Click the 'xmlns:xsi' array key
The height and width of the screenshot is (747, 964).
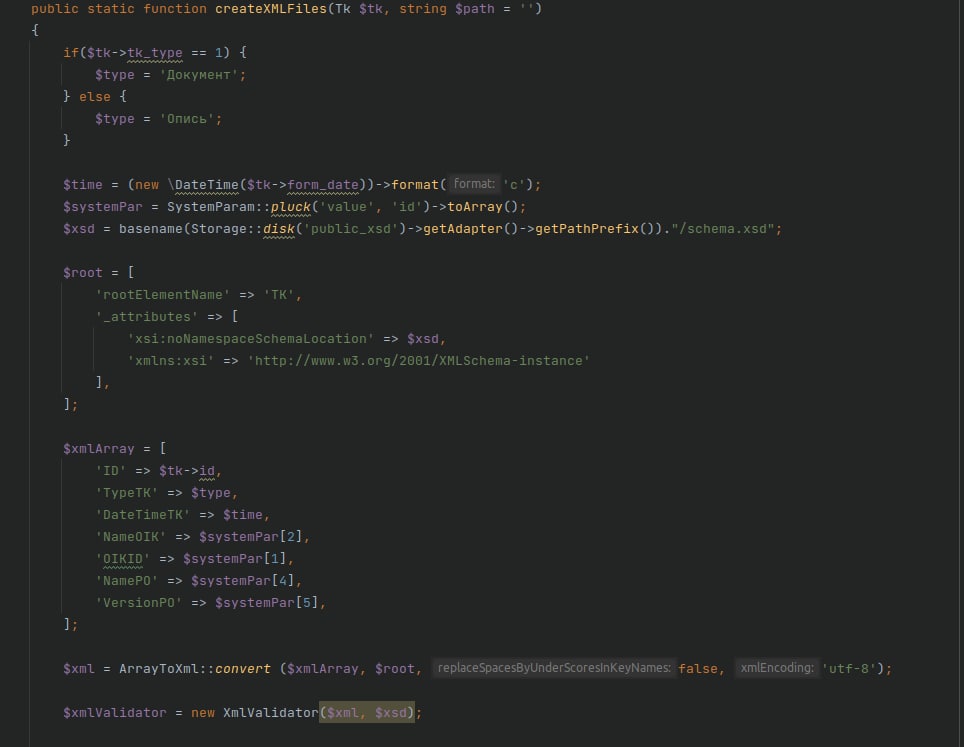(170, 361)
